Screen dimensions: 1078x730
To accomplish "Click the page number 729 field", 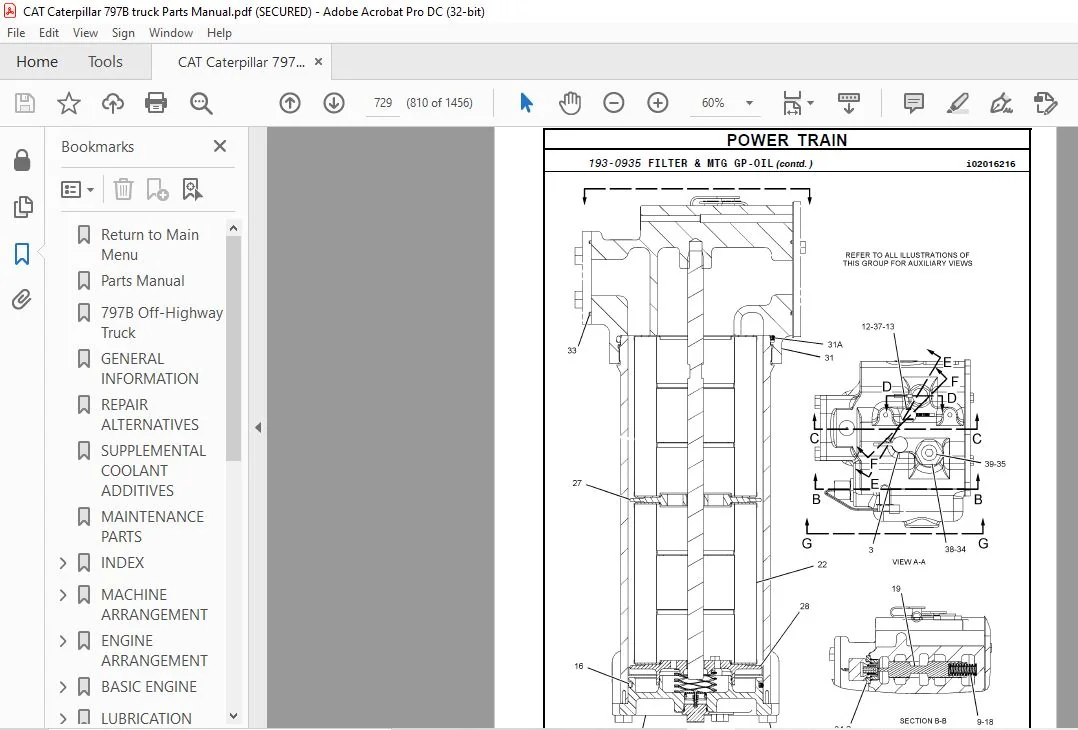I will pos(383,103).
